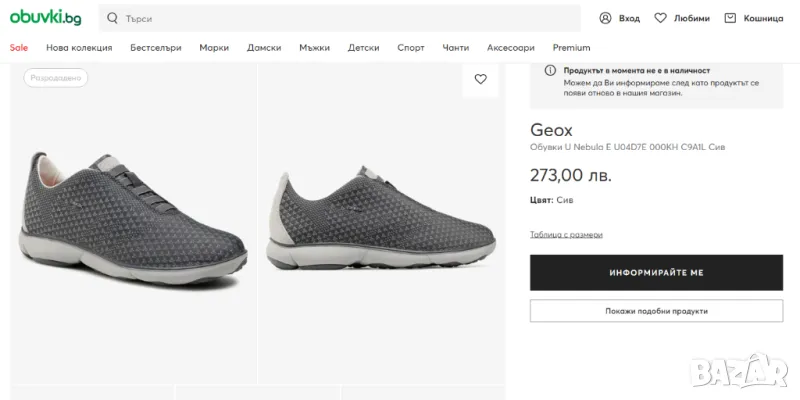This screenshot has height=400, width=800.
Task: Click the search magnifier icon
Action: [112, 18]
